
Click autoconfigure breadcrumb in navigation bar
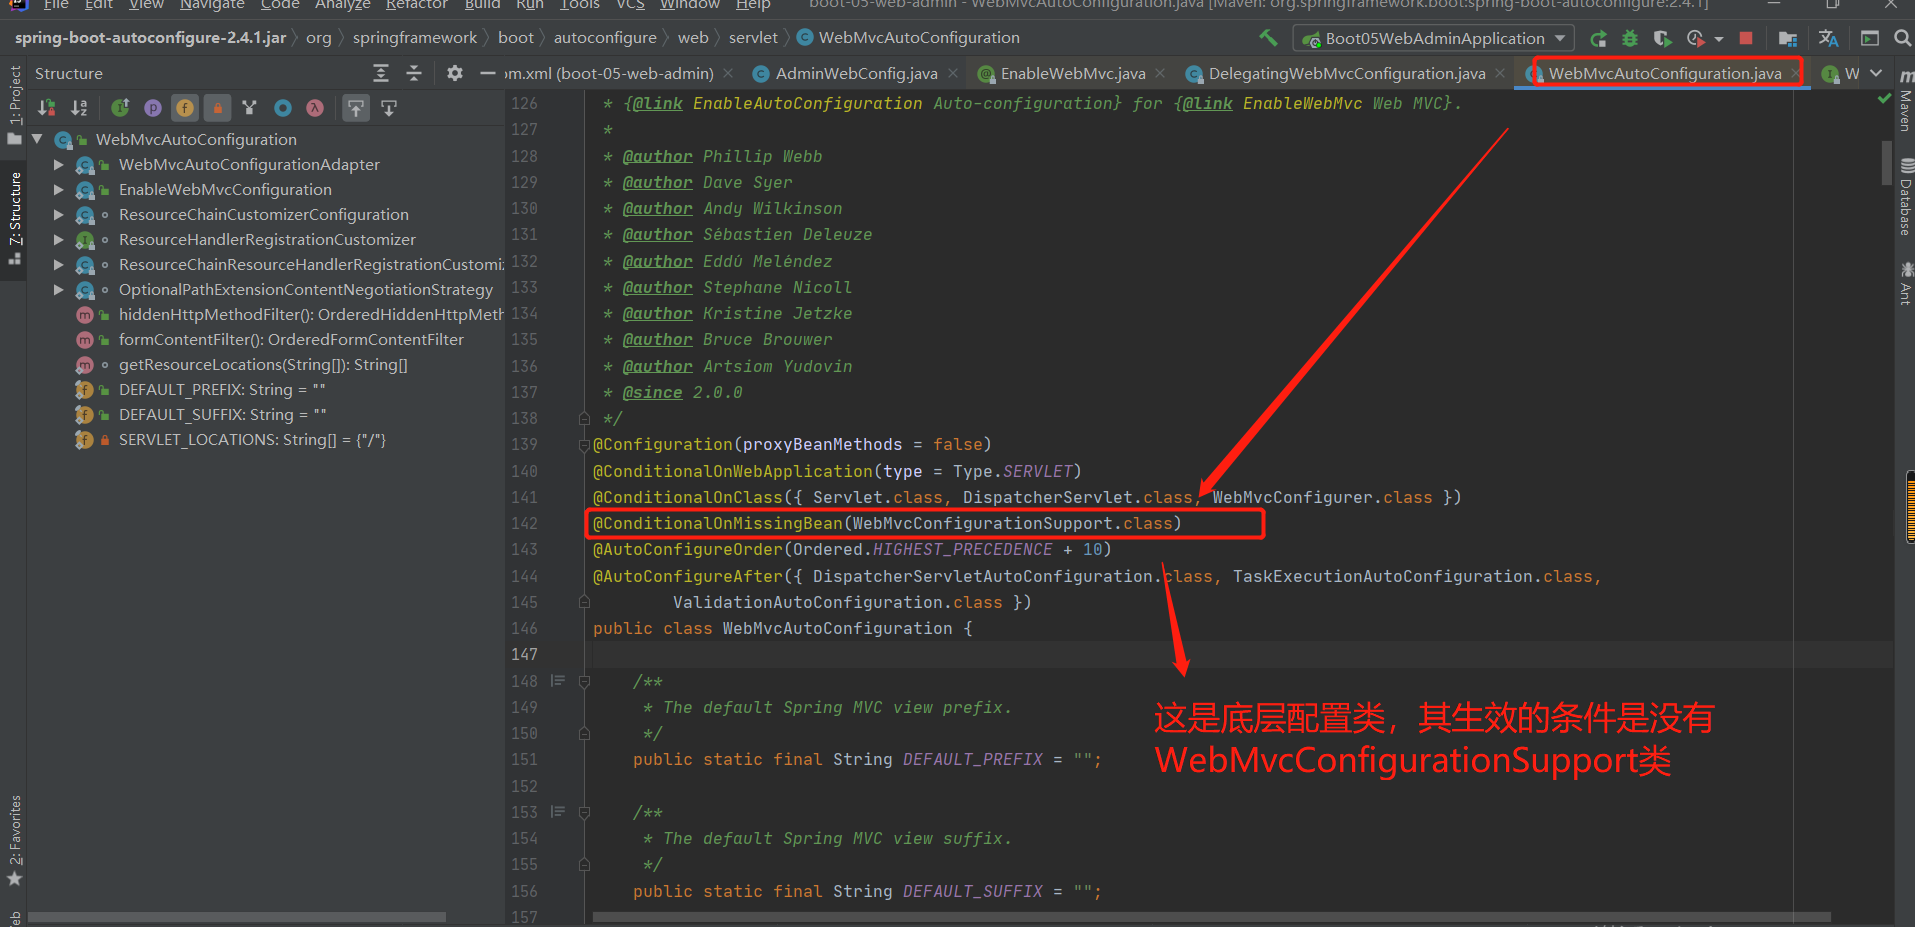click(x=605, y=38)
